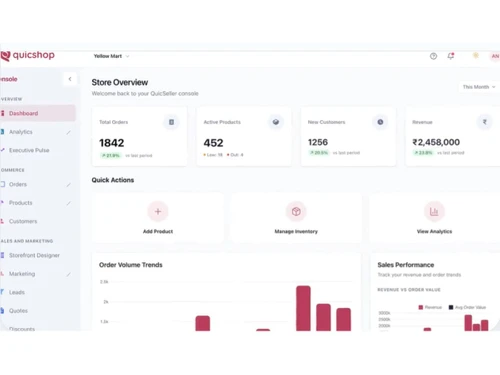Toggle the sun theme icon
This screenshot has height=375, width=500.
point(476,56)
